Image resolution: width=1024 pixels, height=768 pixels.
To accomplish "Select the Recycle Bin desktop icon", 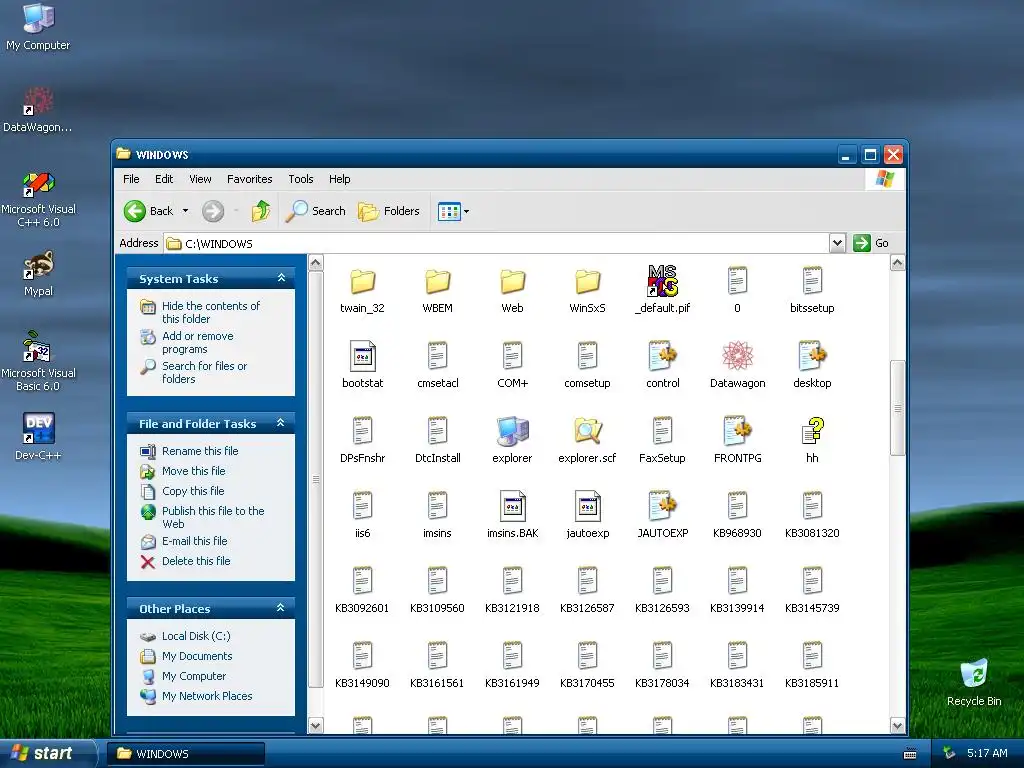I will coord(974,682).
